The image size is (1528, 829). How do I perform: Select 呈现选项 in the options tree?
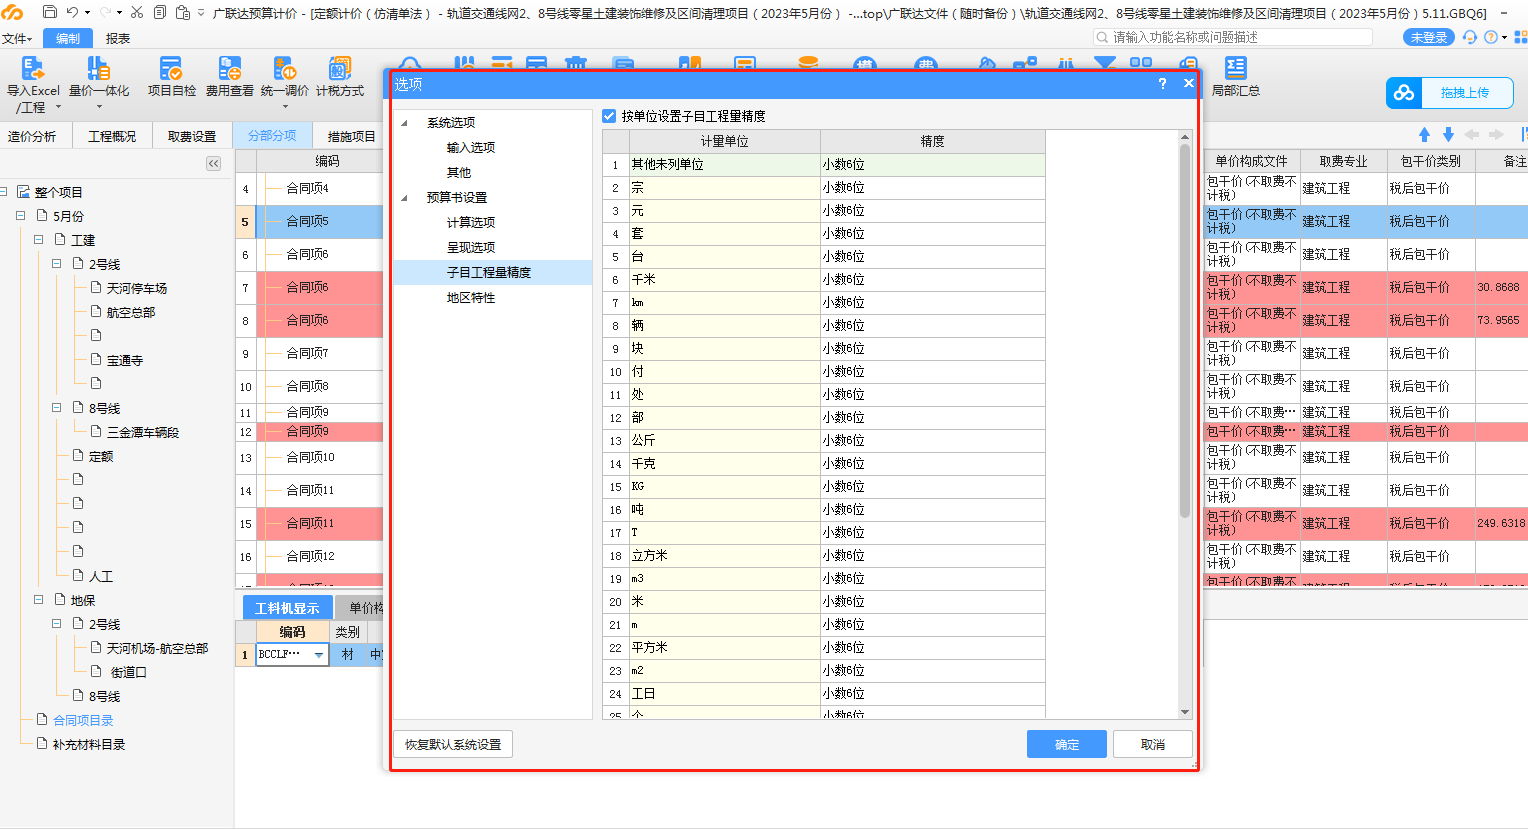(x=471, y=247)
